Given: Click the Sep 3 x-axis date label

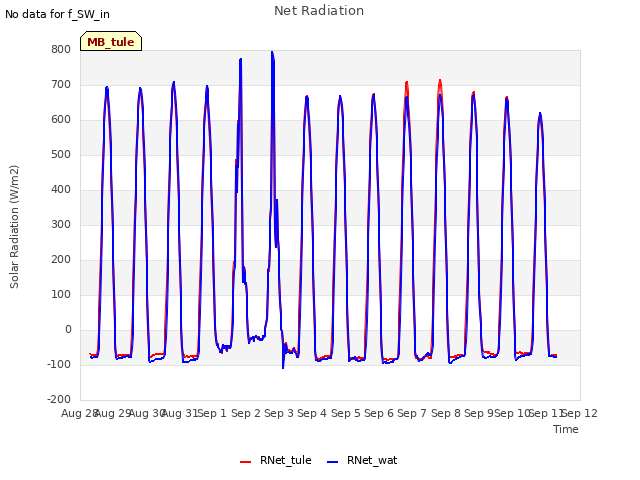Looking at the screenshot, I should (x=279, y=413).
